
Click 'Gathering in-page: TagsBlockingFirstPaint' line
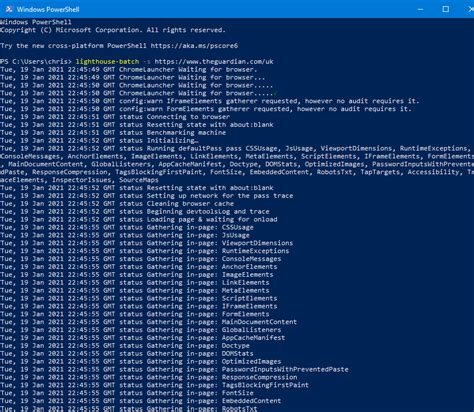coord(154,385)
